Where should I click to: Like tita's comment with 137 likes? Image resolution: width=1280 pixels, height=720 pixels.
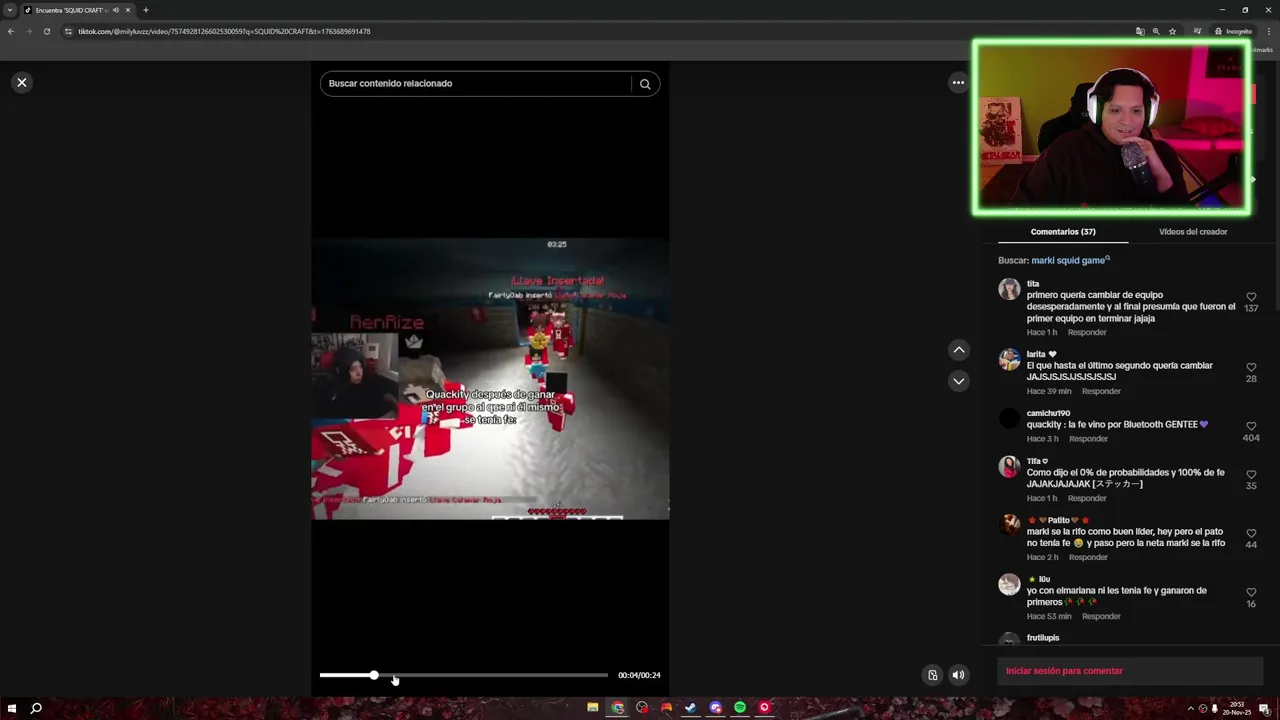(1251, 297)
